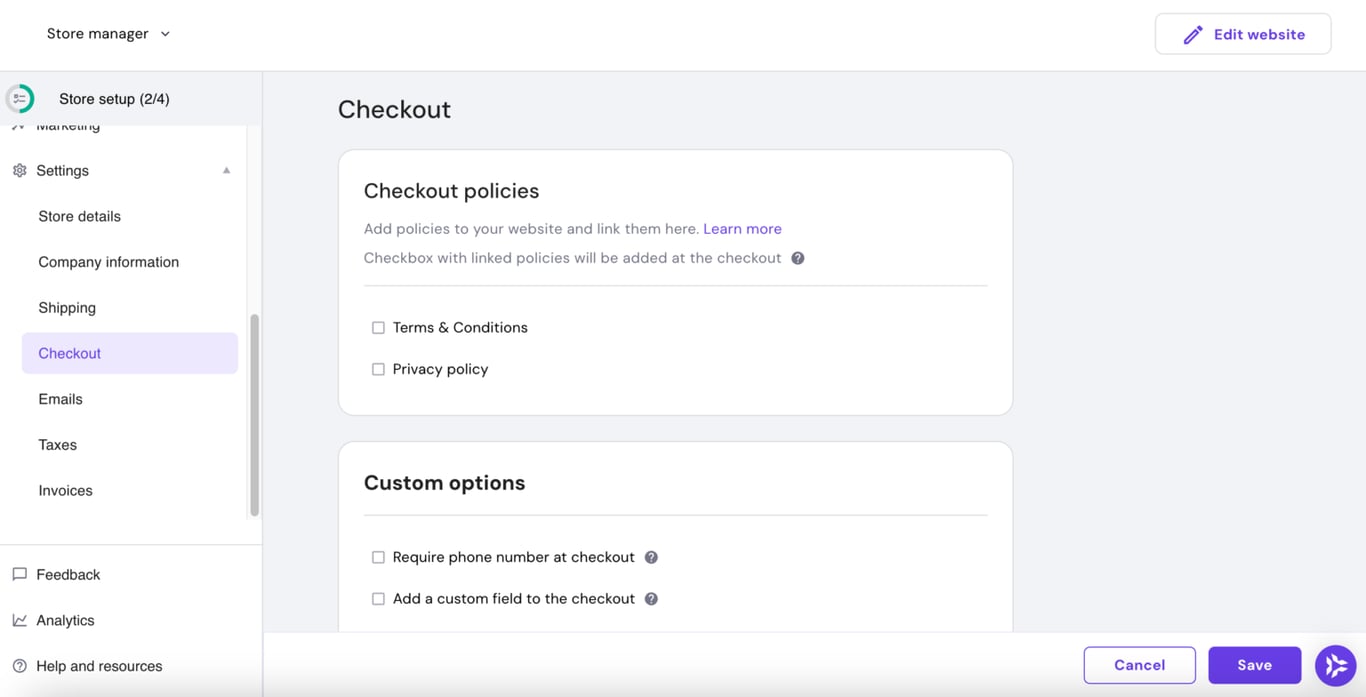The image size is (1366, 697).
Task: Open the purple chat assistant icon
Action: (x=1335, y=664)
